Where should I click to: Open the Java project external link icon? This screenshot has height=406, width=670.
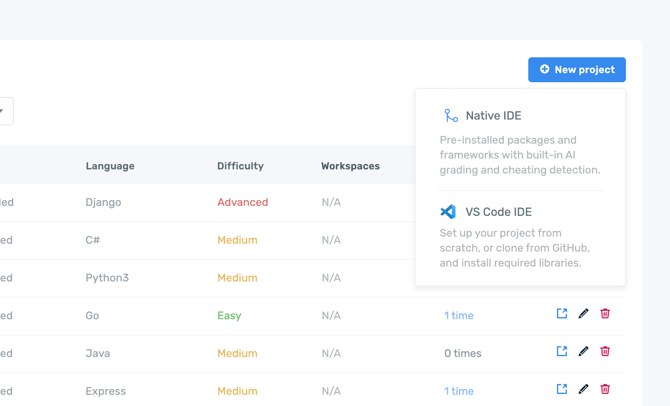(562, 352)
